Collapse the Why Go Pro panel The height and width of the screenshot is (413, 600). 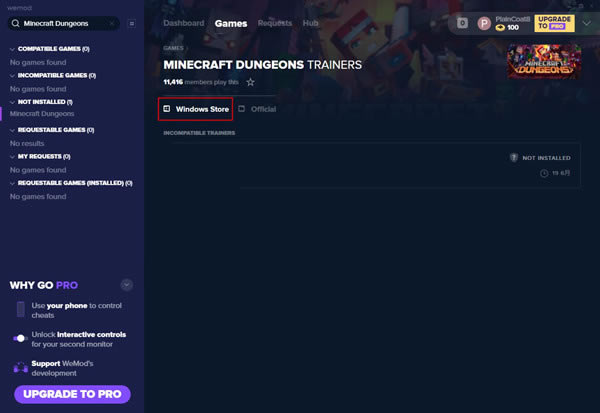[126, 285]
